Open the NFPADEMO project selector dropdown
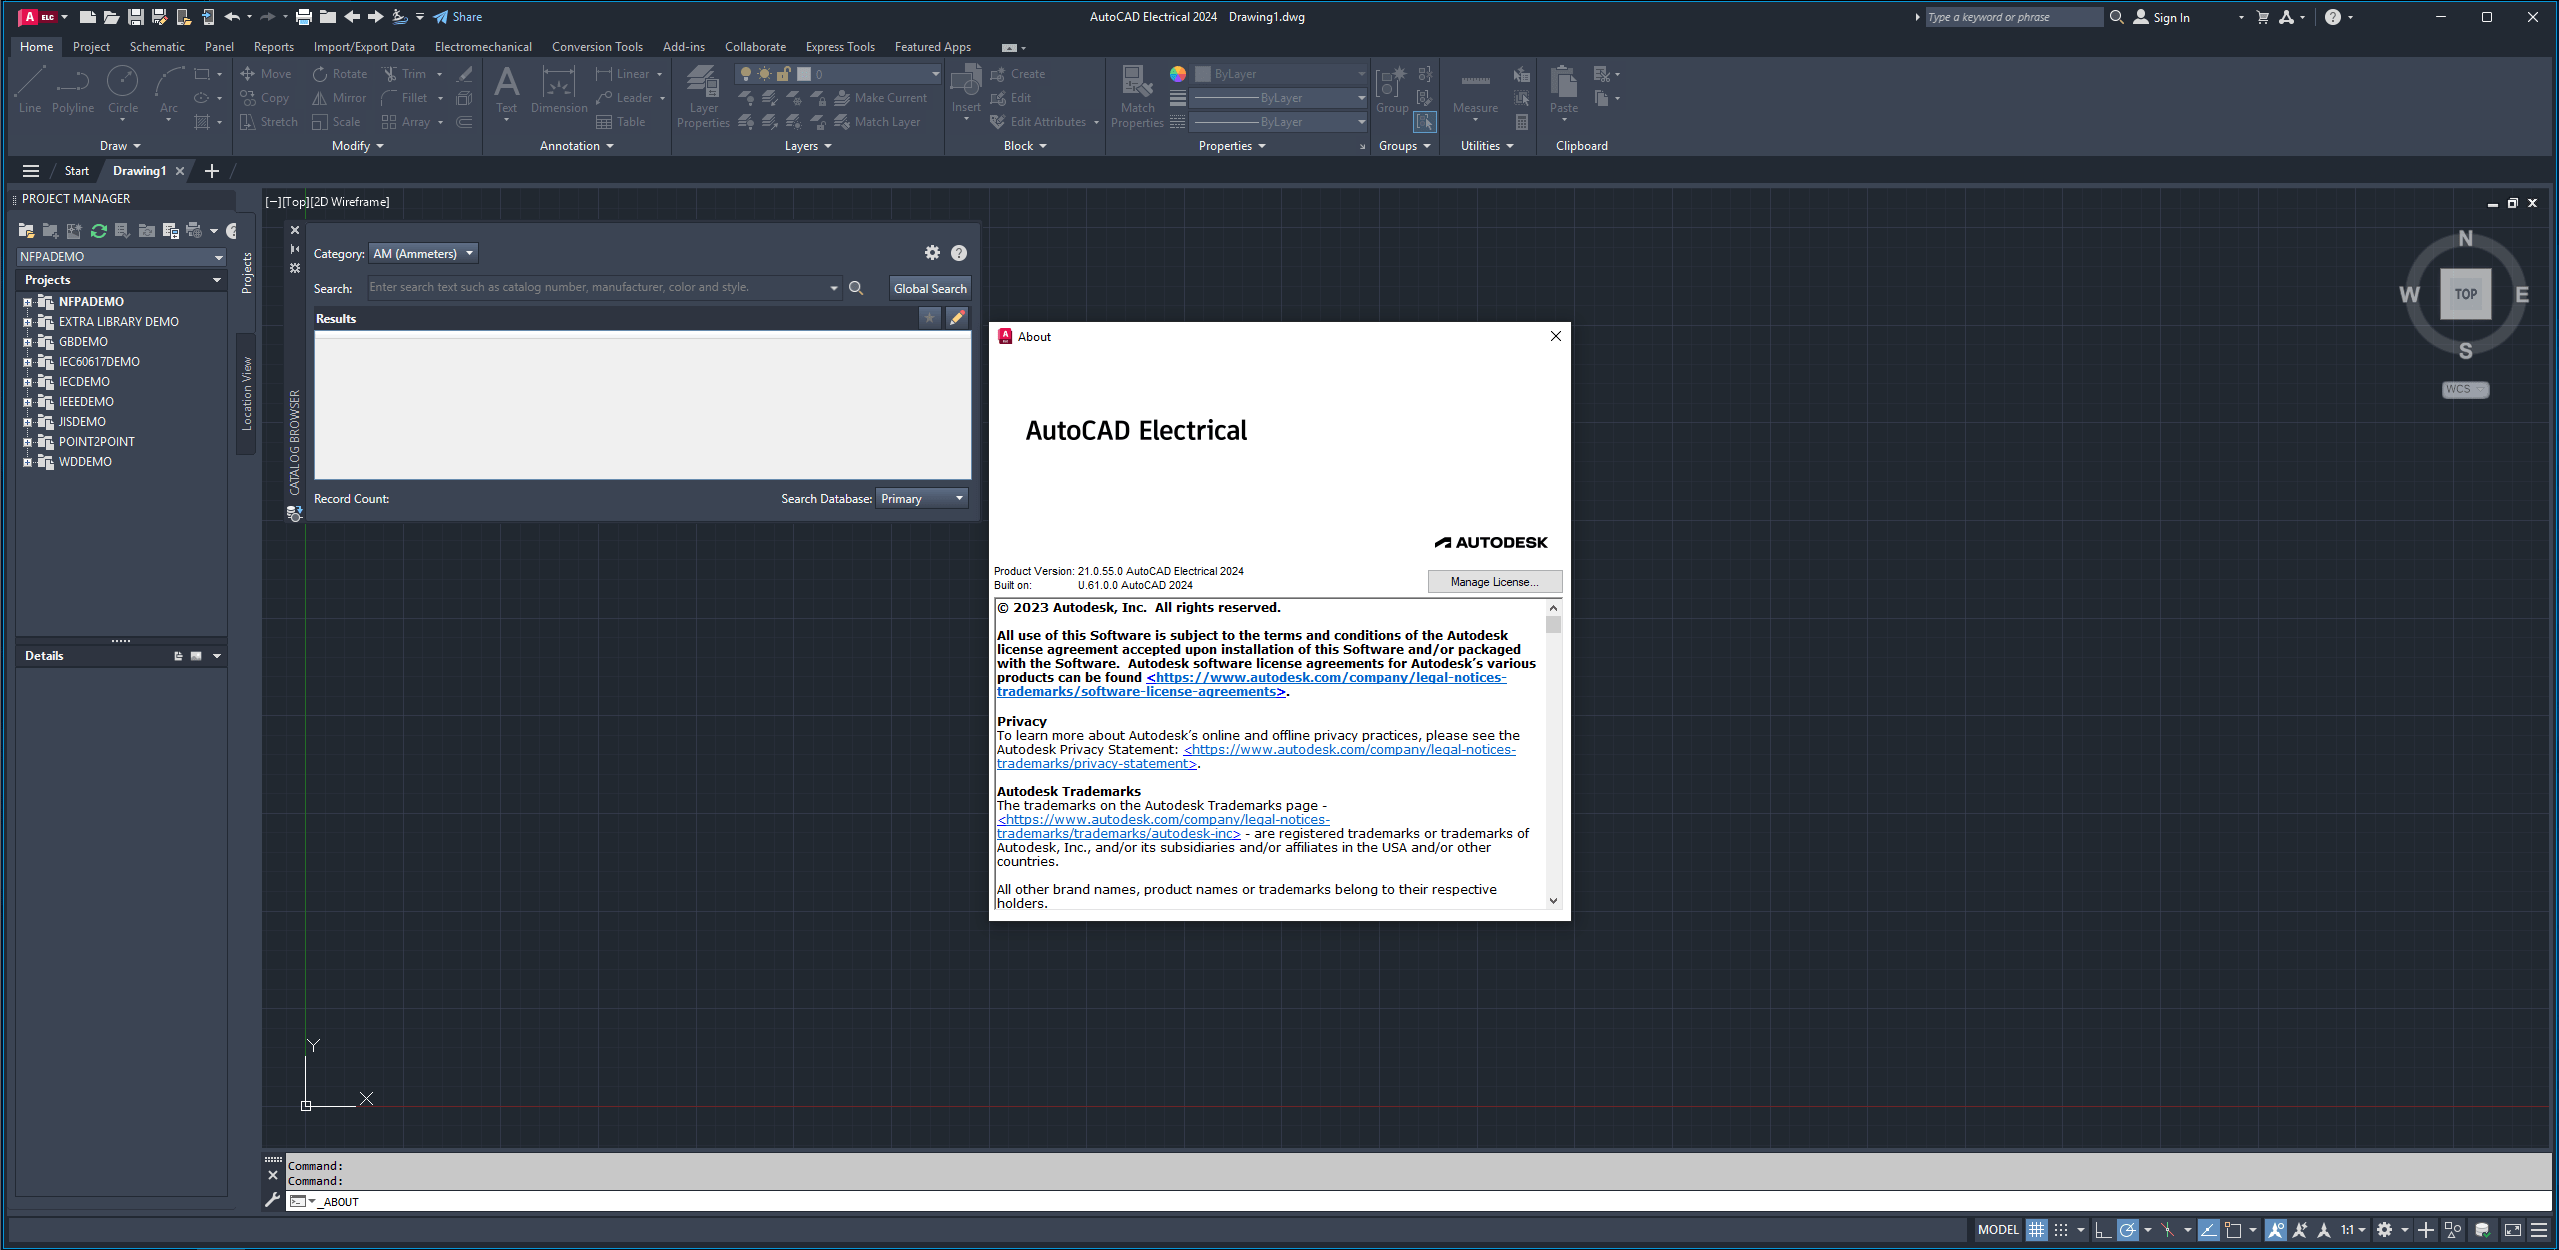 coord(121,257)
